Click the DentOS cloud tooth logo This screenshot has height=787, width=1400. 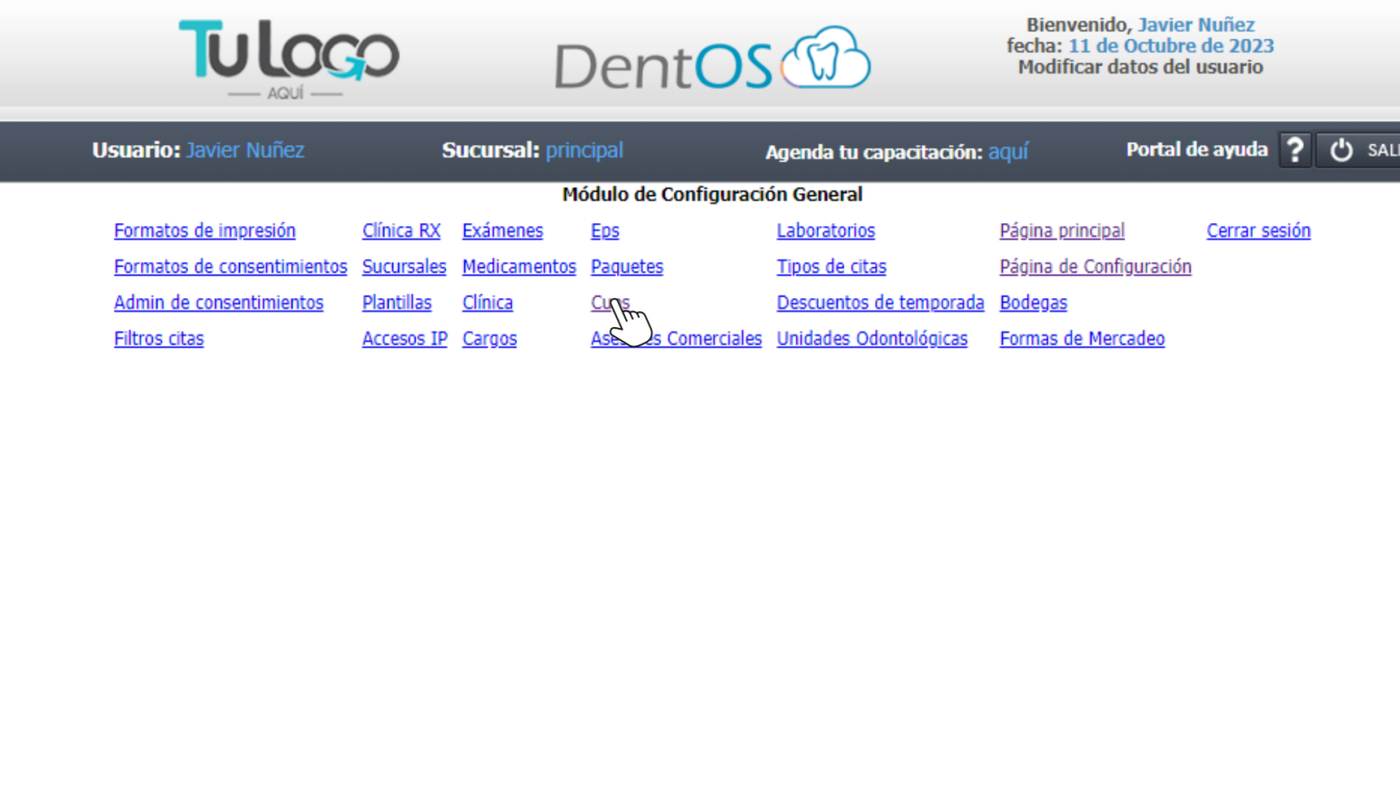[x=712, y=59]
